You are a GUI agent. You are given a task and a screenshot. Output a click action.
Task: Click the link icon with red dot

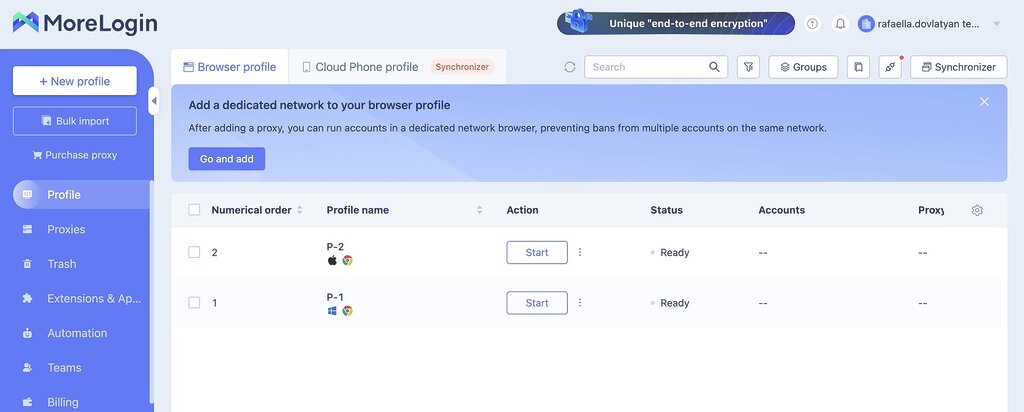pos(890,67)
